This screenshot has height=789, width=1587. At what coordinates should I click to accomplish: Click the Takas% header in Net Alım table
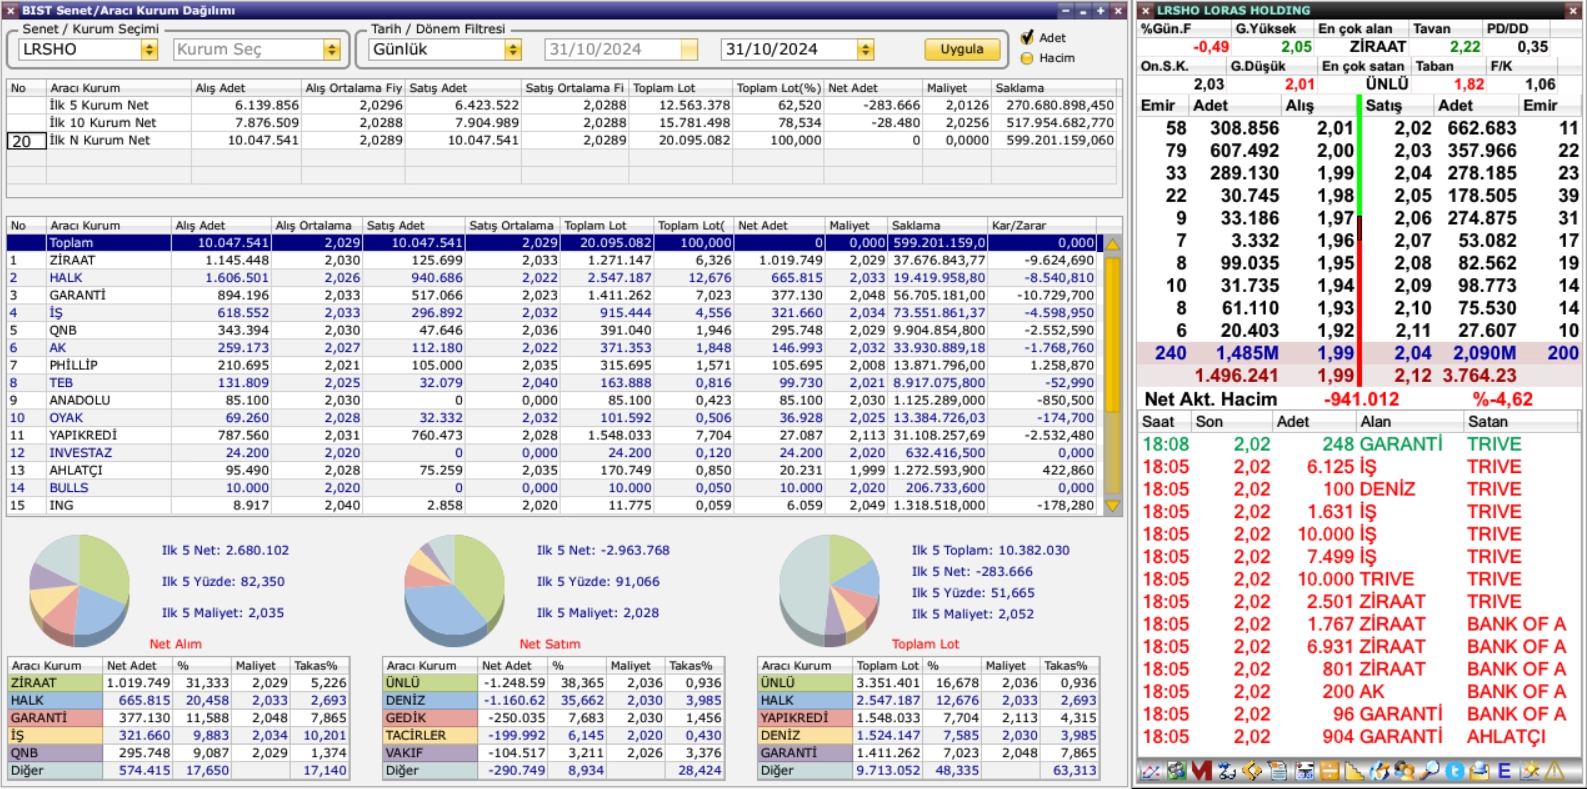[x=319, y=665]
